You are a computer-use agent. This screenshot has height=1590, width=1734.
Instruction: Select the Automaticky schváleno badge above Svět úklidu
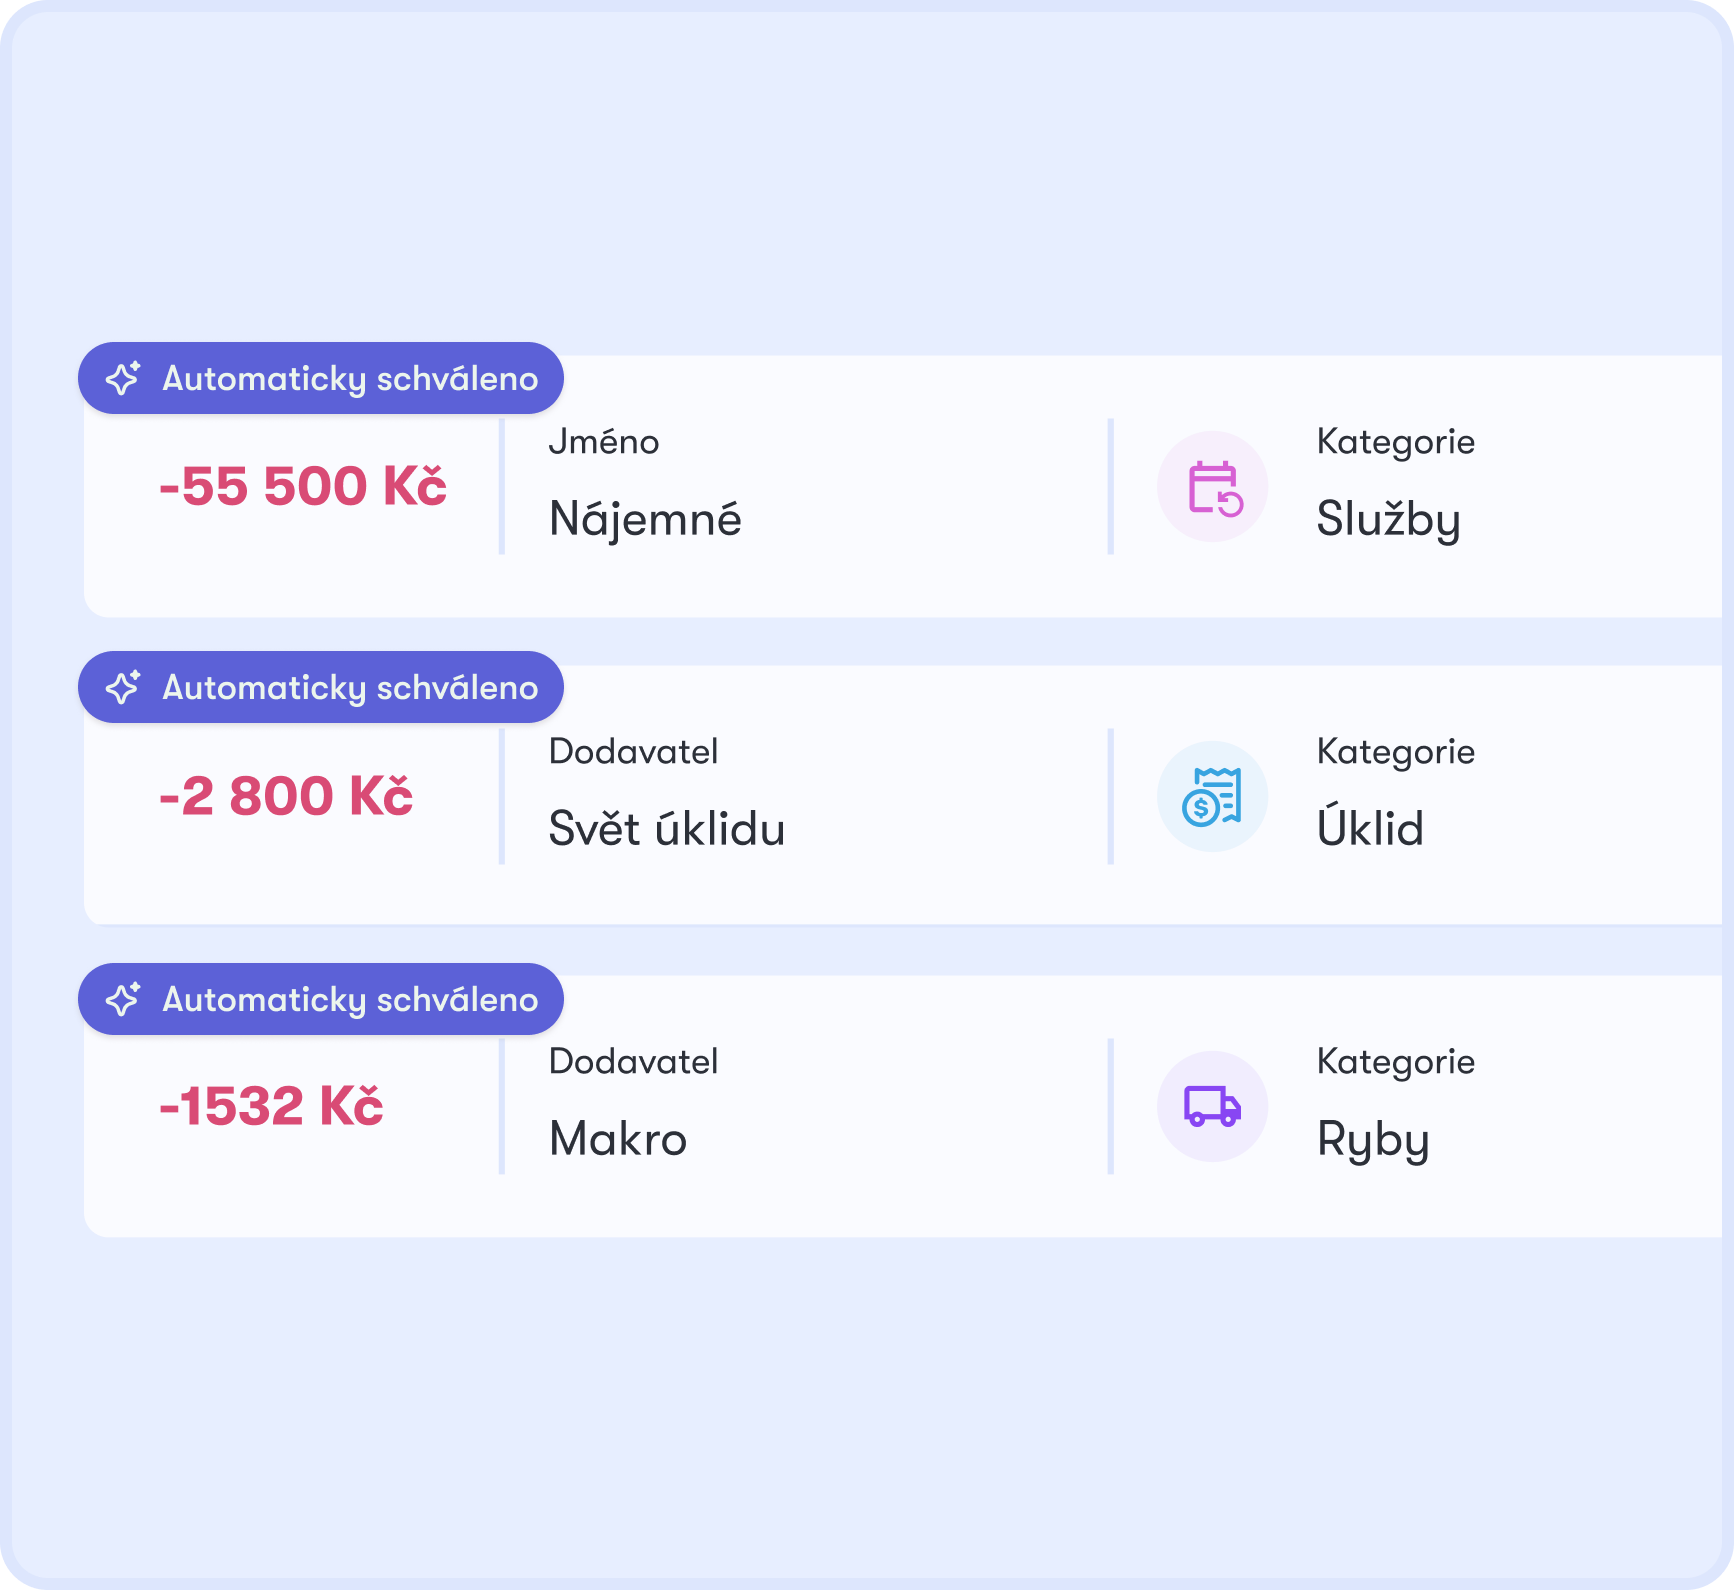point(321,687)
